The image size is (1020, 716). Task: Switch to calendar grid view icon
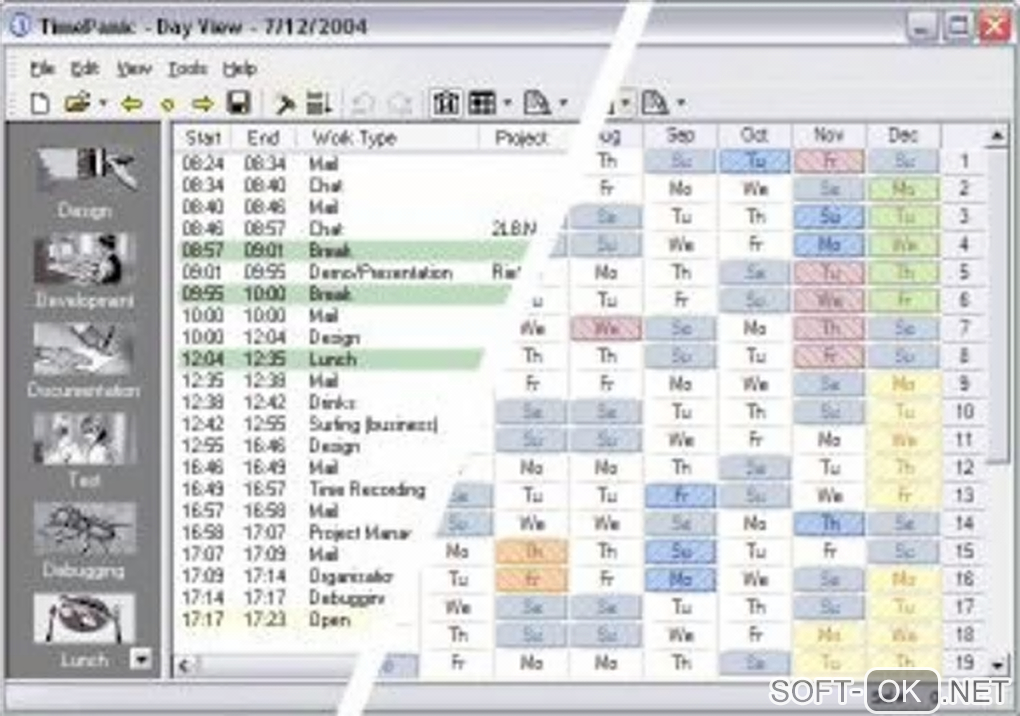click(483, 103)
